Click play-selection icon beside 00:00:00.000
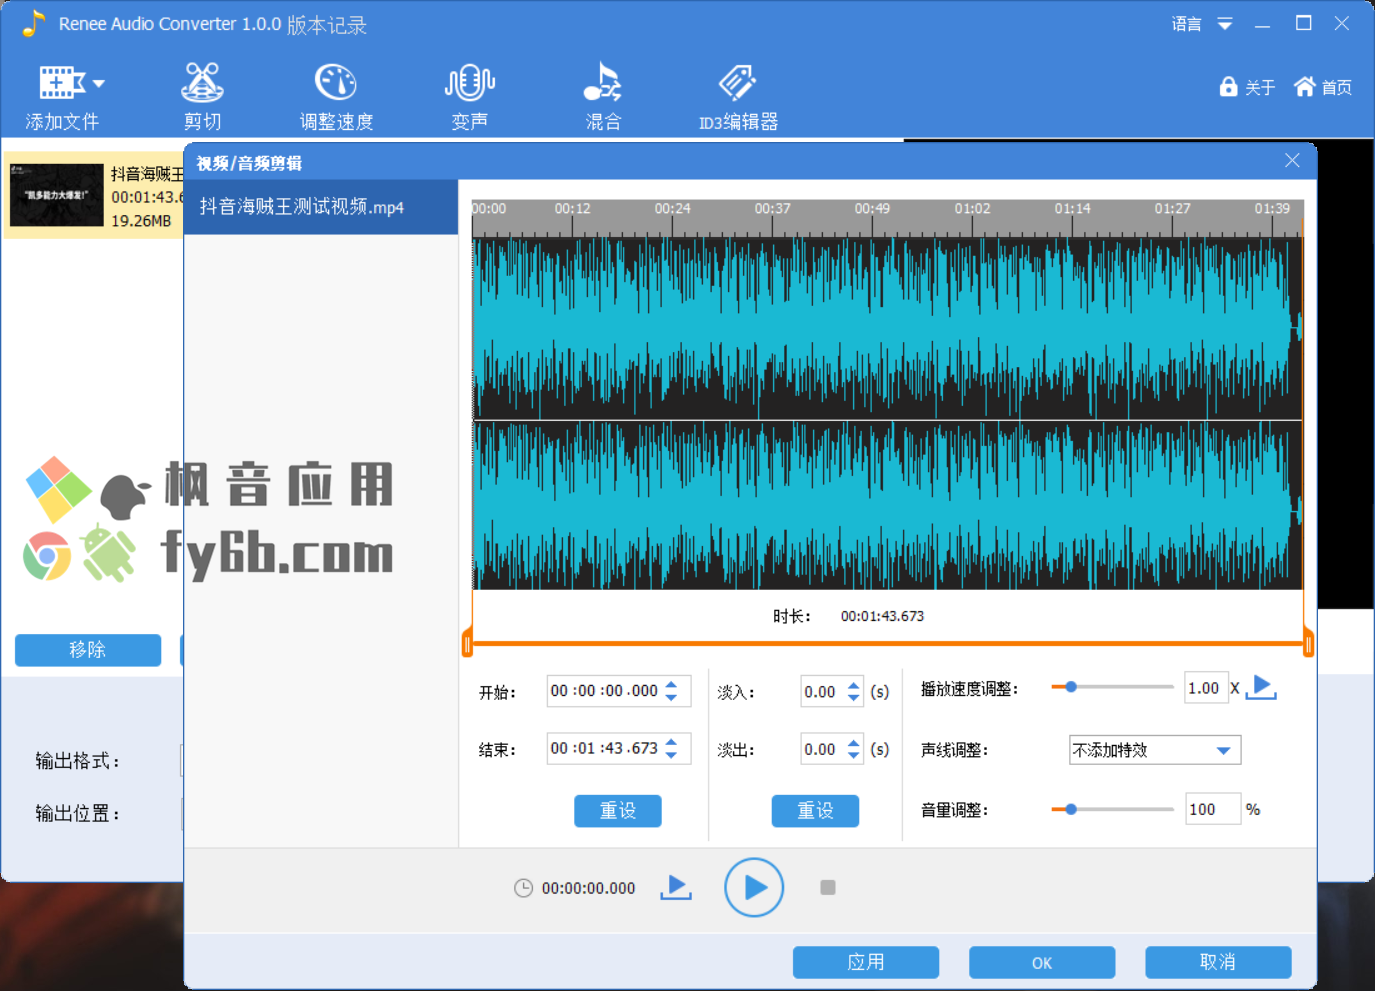Screen dimensions: 1375x991 pyautogui.click(x=676, y=887)
